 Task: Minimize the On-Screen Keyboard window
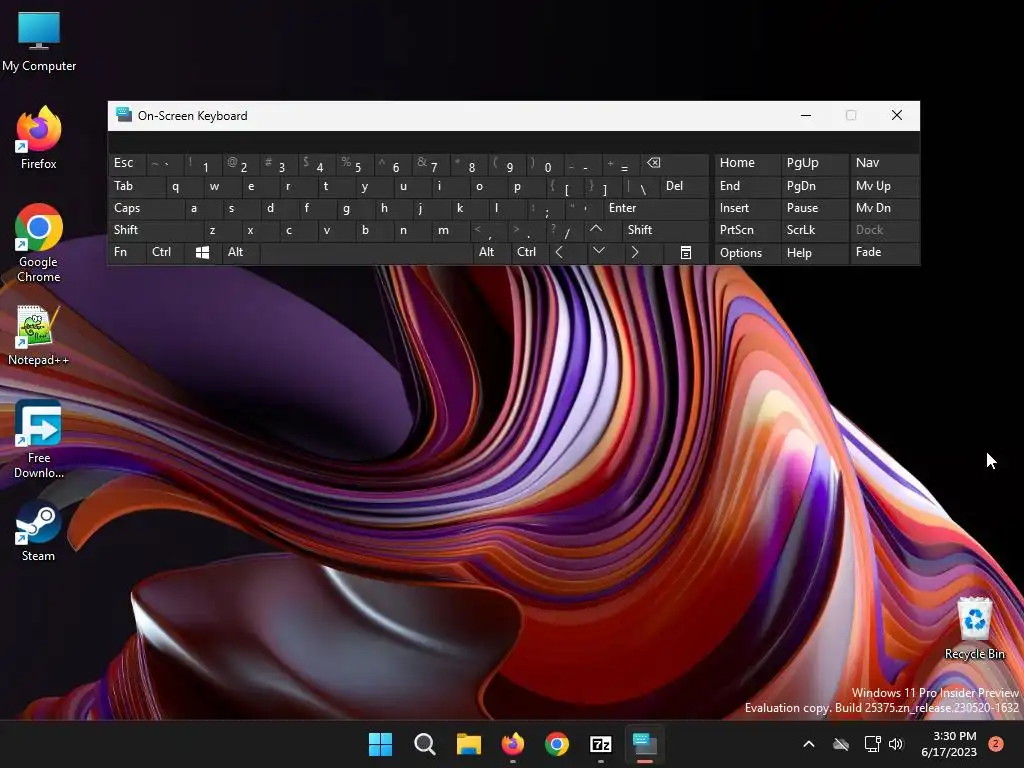[806, 116]
